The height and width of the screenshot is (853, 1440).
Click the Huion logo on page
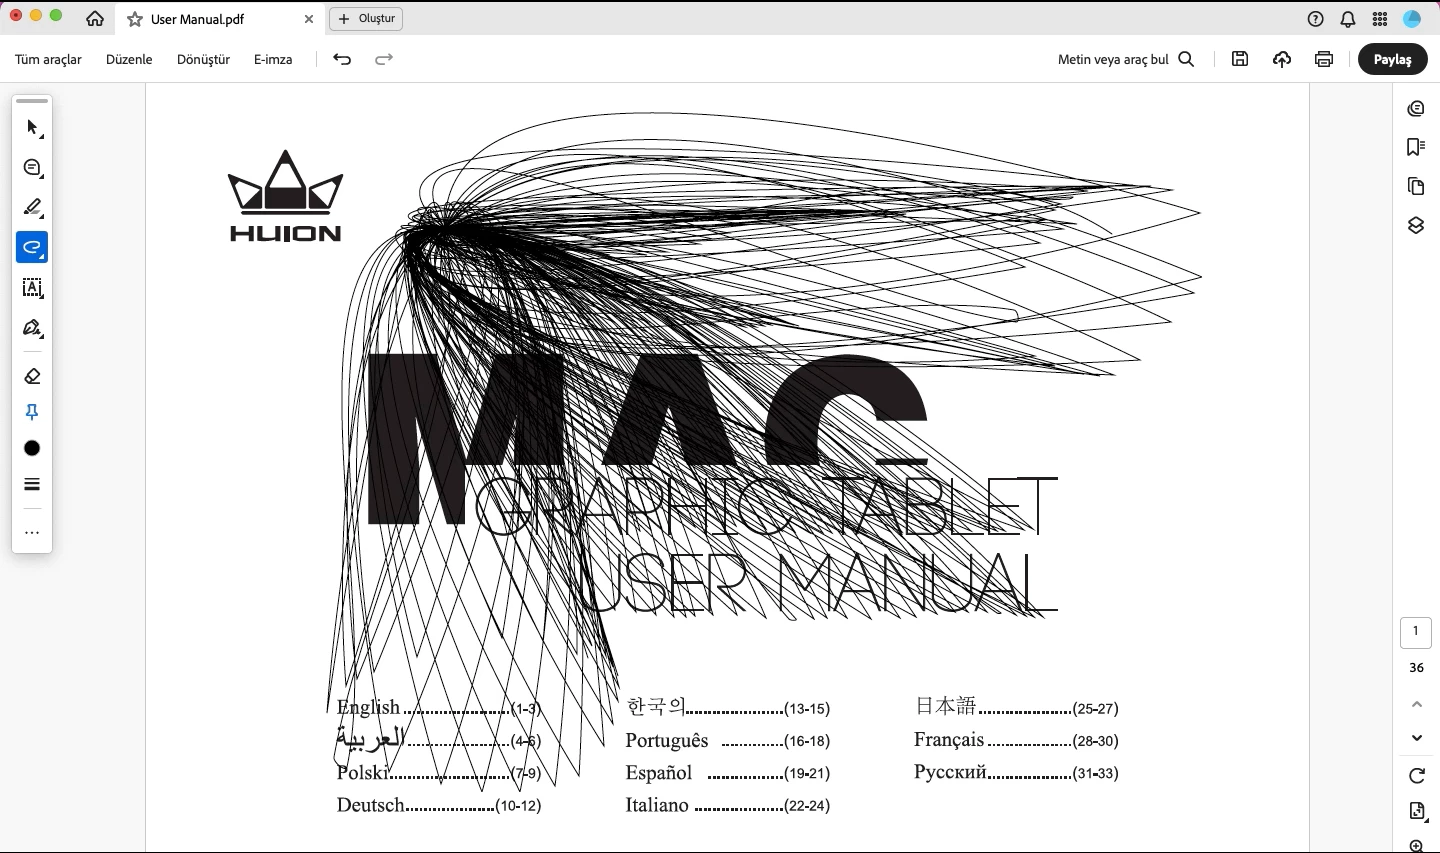286,196
